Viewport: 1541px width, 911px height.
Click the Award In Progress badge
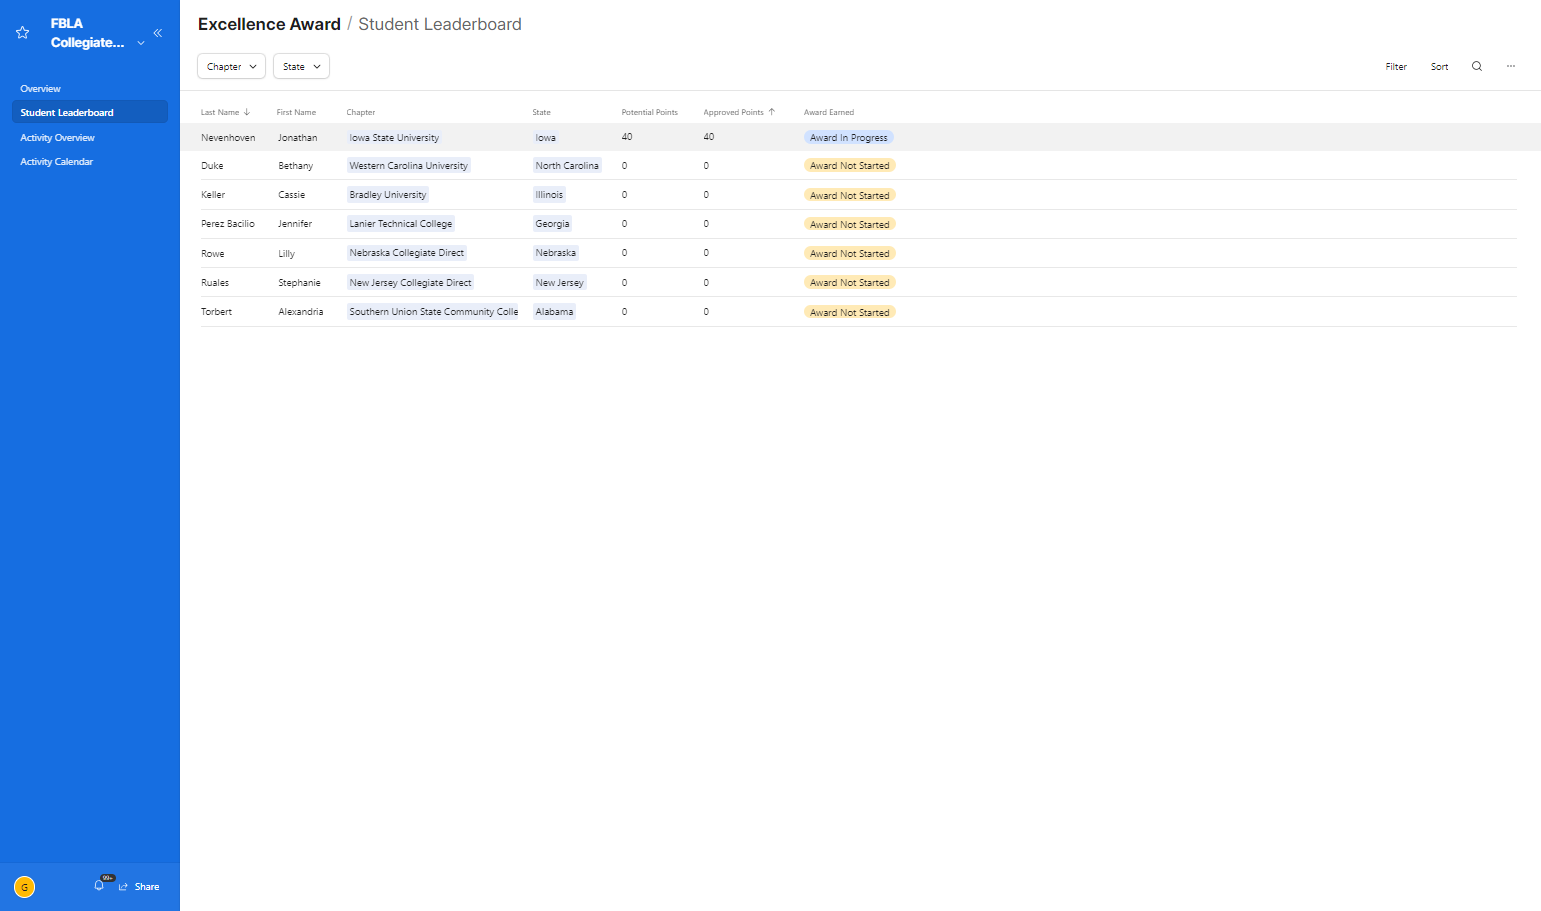coord(849,138)
